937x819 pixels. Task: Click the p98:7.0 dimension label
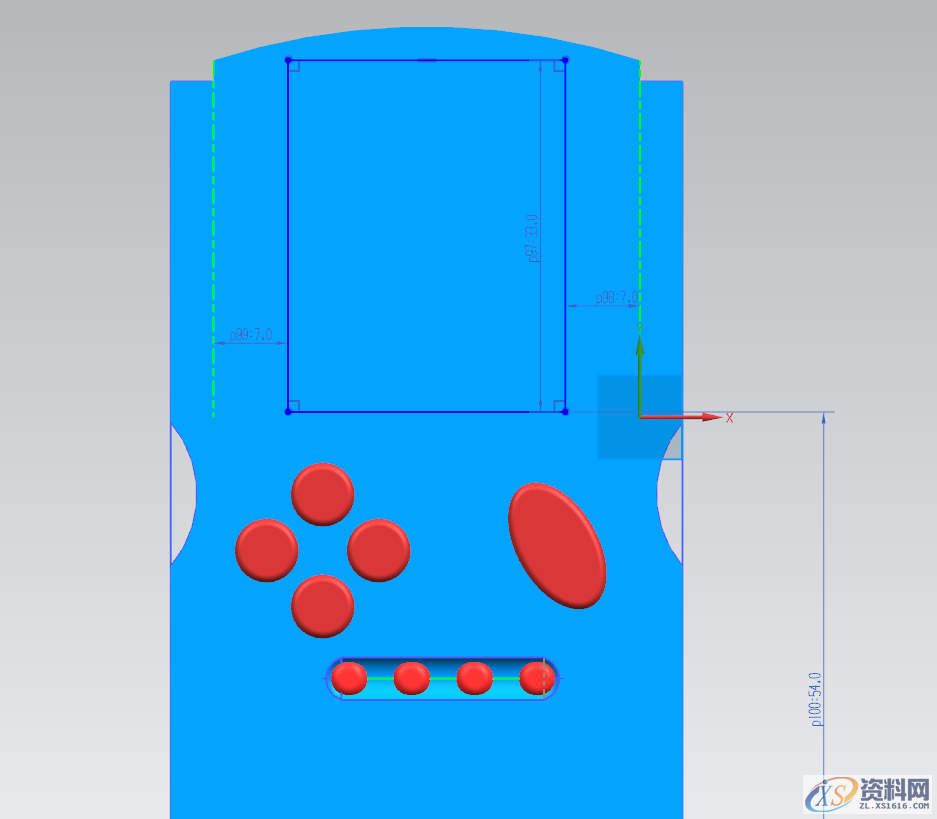coord(616,298)
